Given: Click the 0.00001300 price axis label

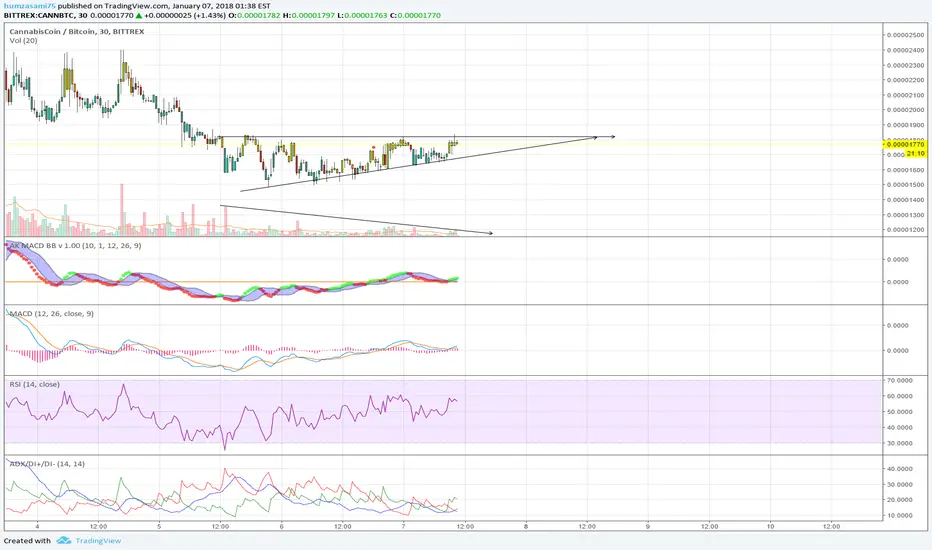Looking at the screenshot, I should tap(905, 215).
